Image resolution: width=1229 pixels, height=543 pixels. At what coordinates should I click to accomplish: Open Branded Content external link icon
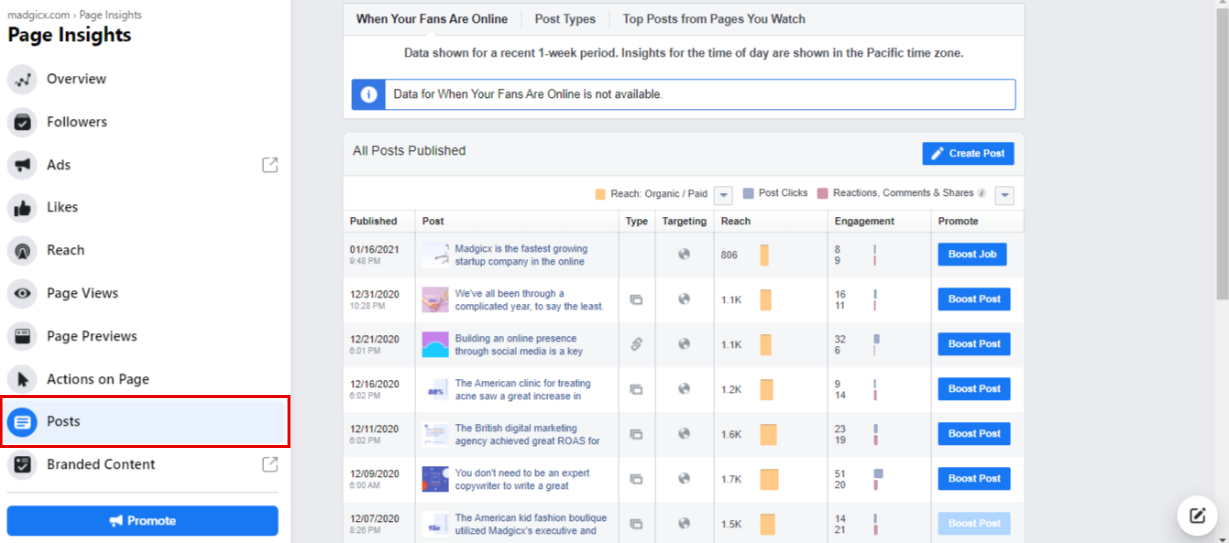[270, 464]
